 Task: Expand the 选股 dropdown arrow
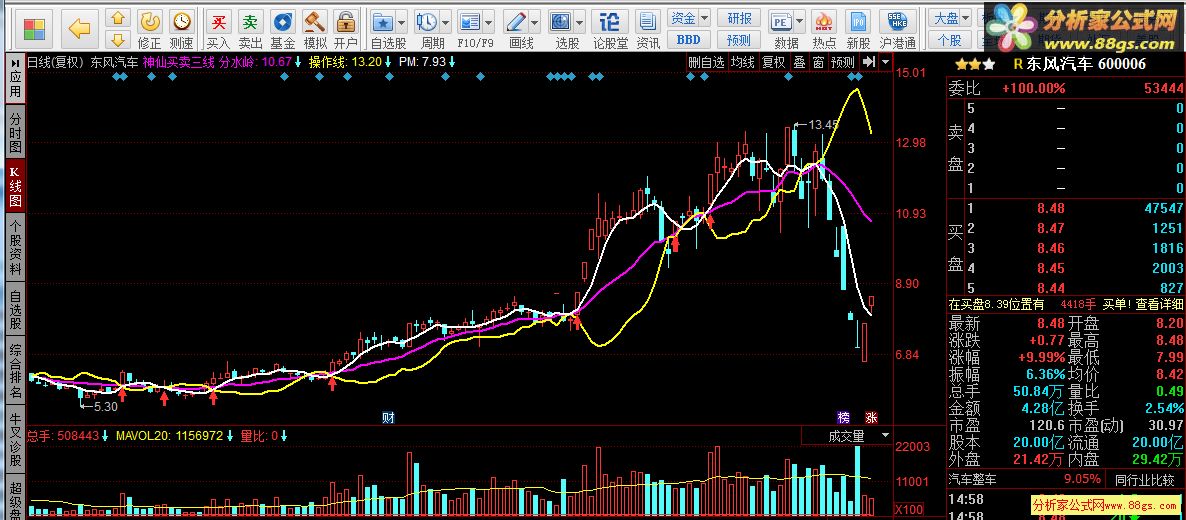[579, 21]
